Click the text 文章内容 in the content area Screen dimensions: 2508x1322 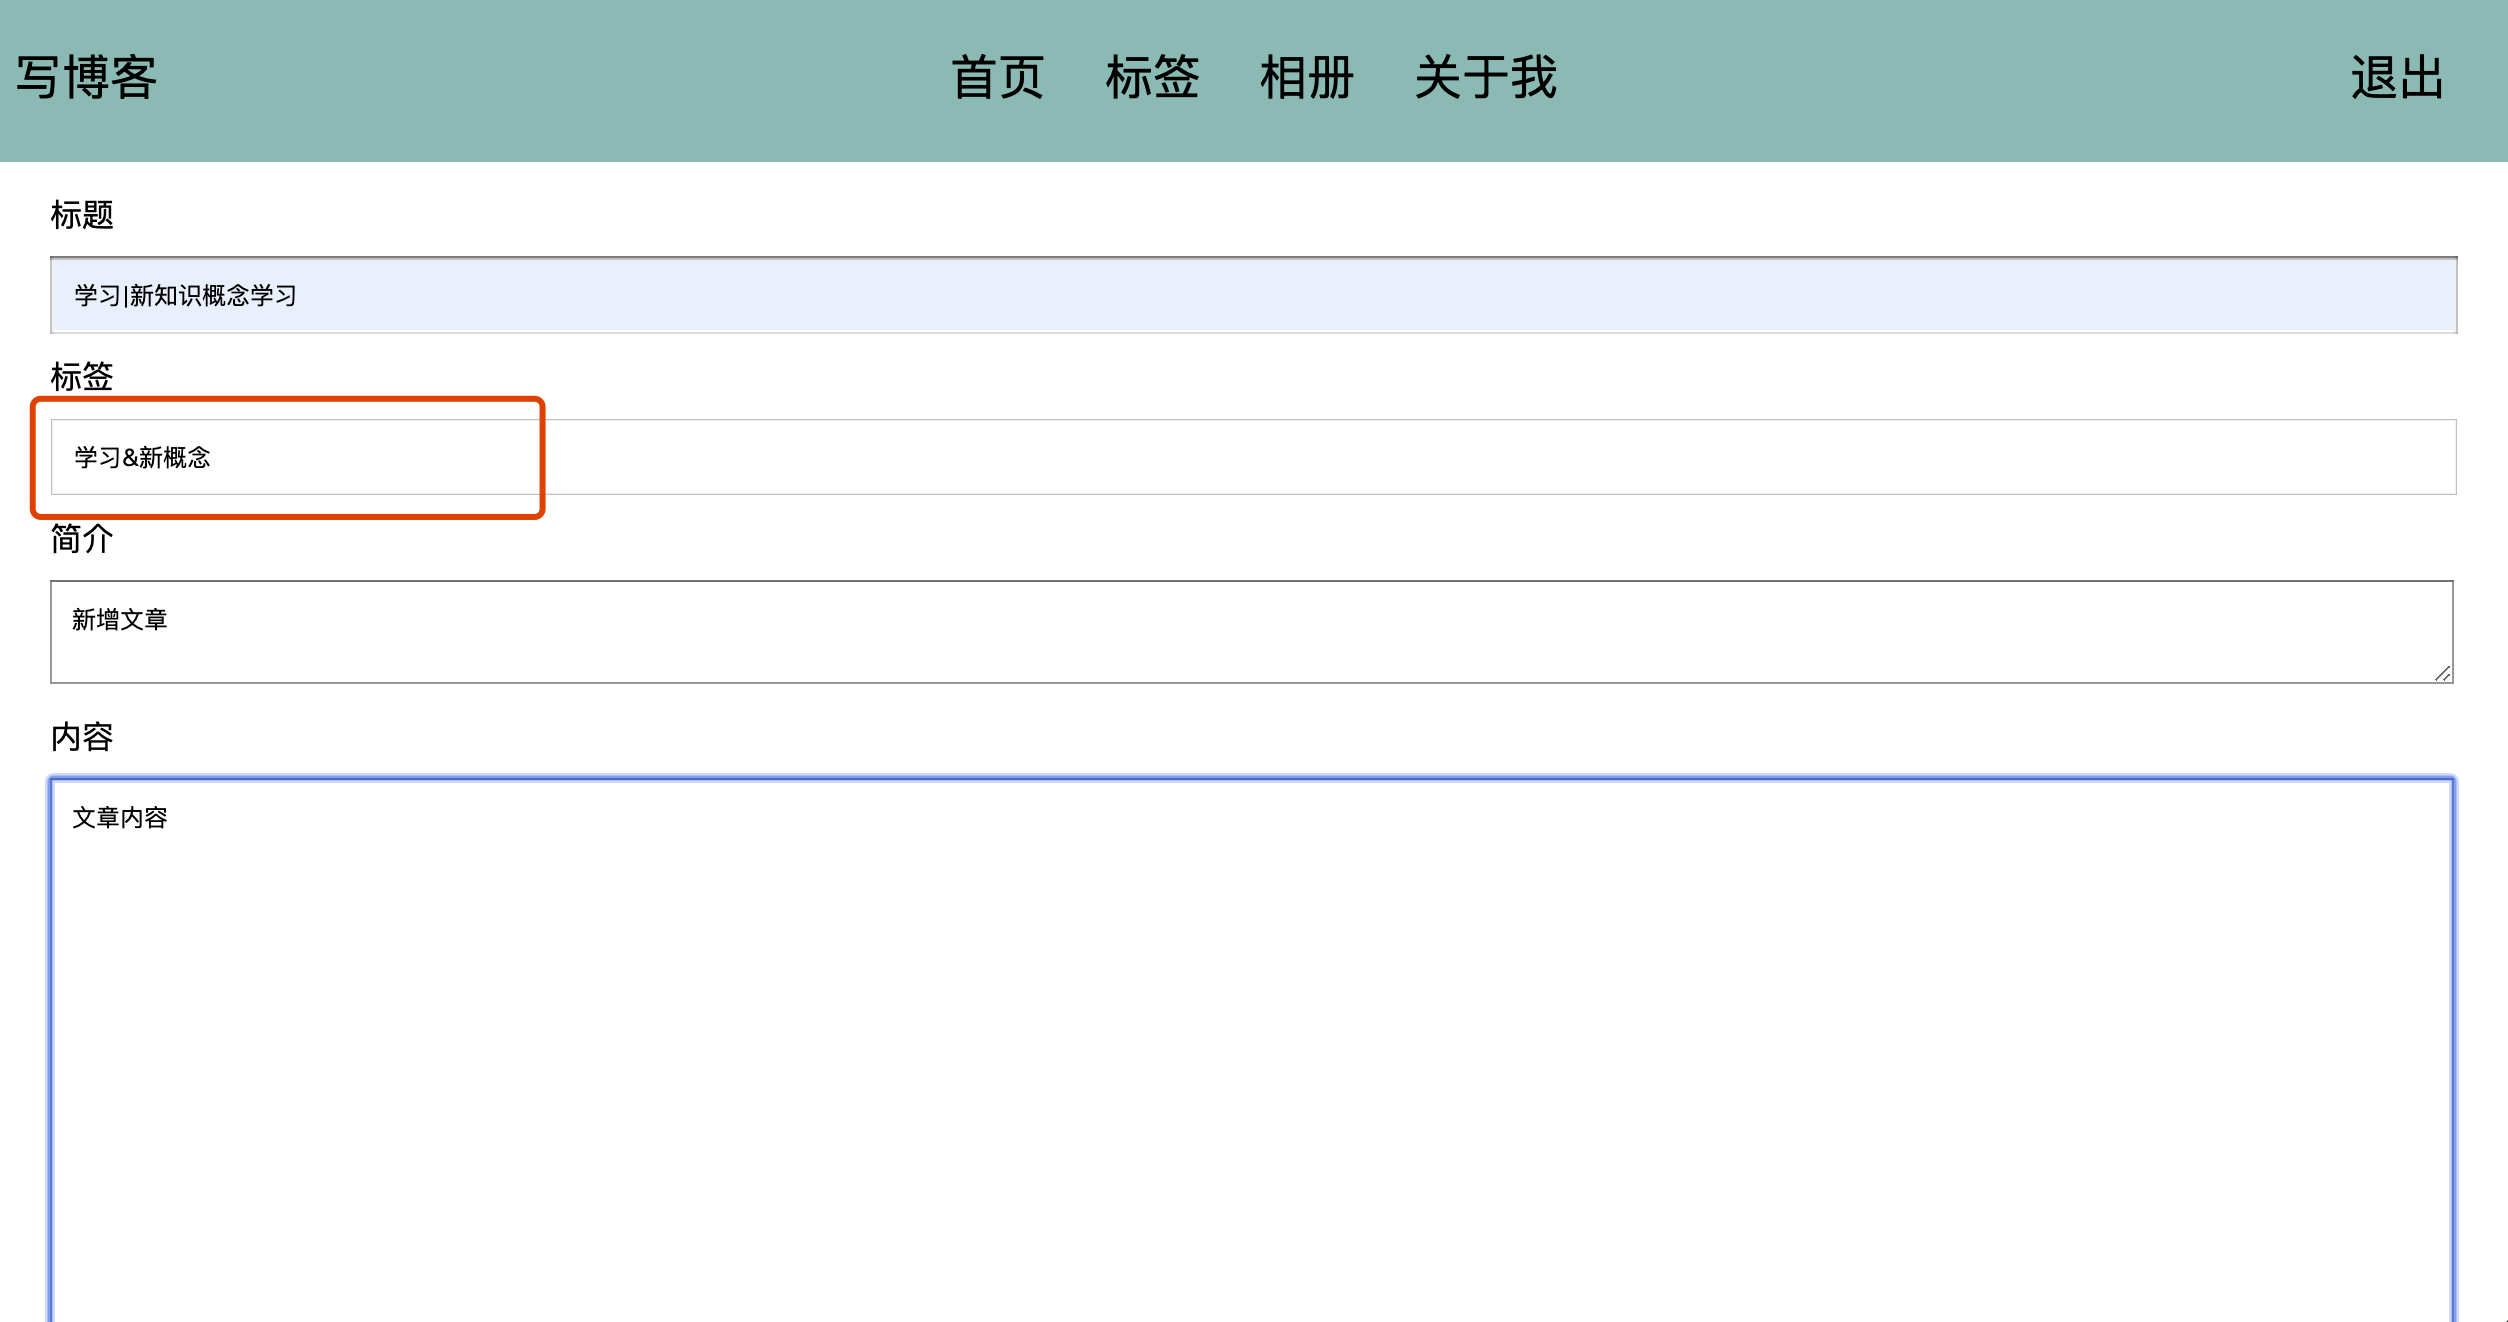(x=120, y=817)
